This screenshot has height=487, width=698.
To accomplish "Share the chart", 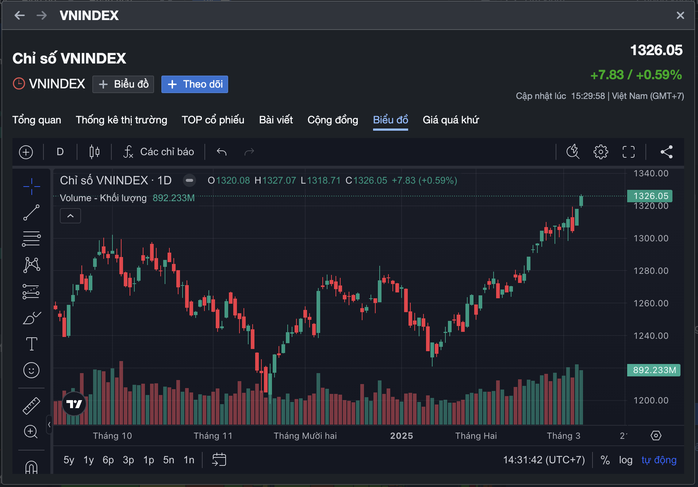I will click(x=666, y=152).
